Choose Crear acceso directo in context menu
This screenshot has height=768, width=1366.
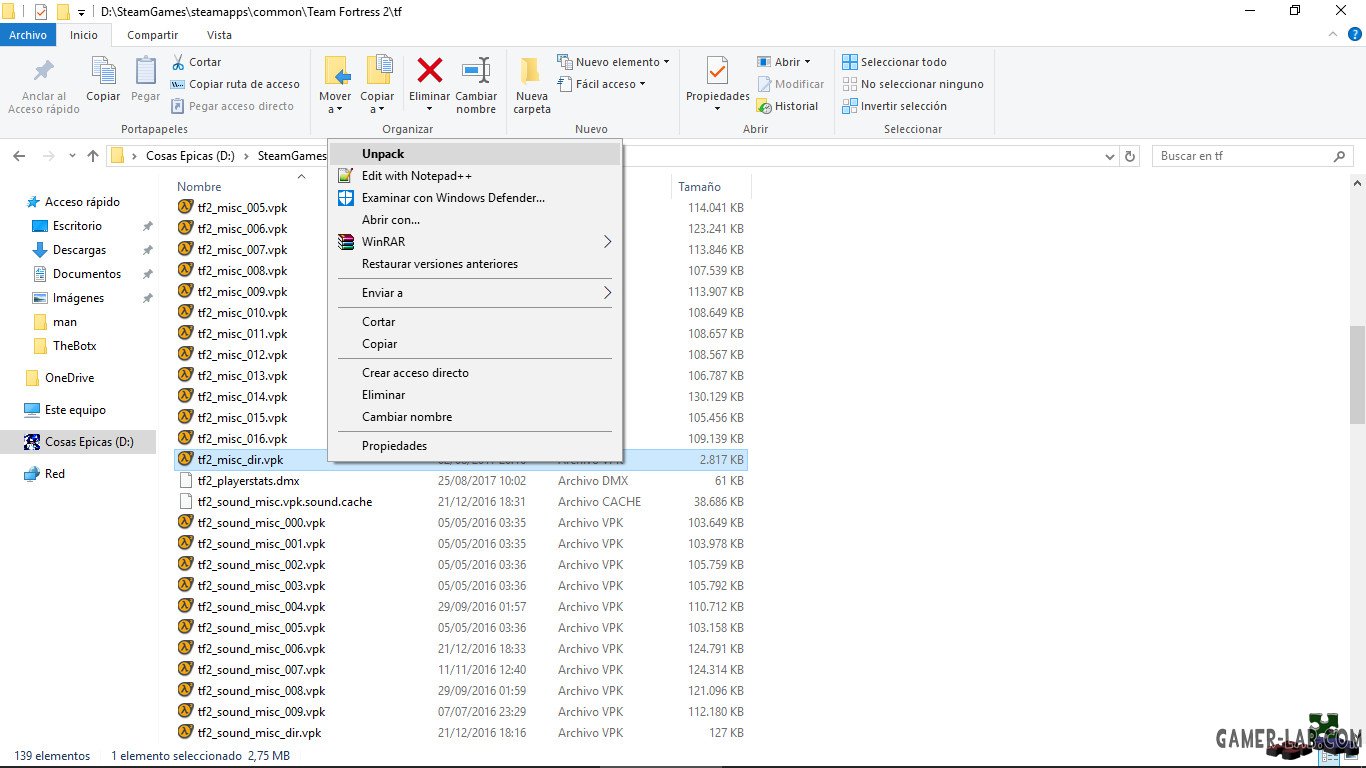(x=475, y=373)
